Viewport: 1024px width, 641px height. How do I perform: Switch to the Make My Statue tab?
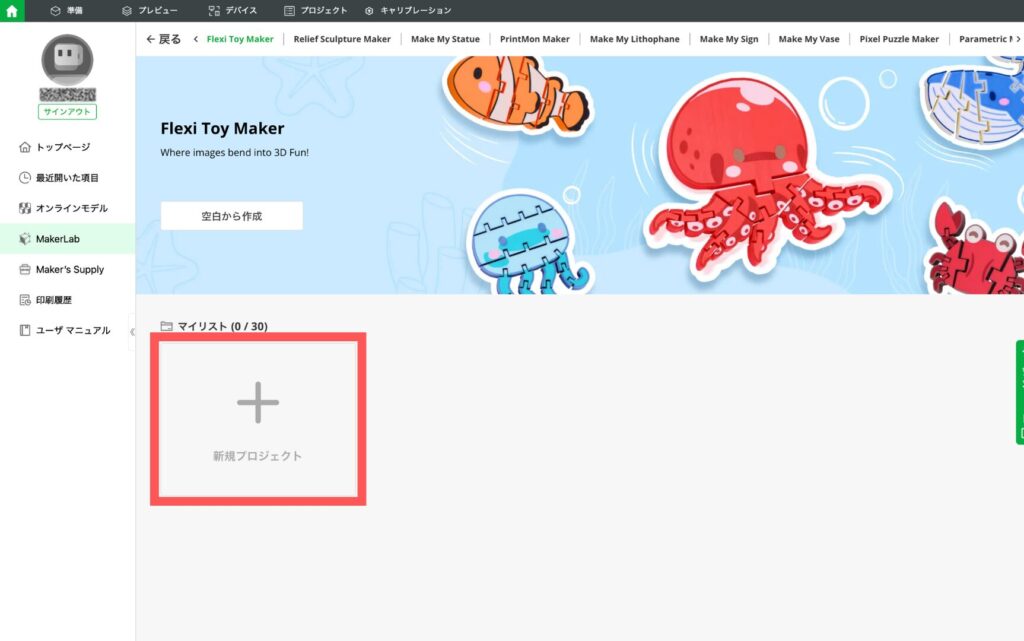pos(445,39)
